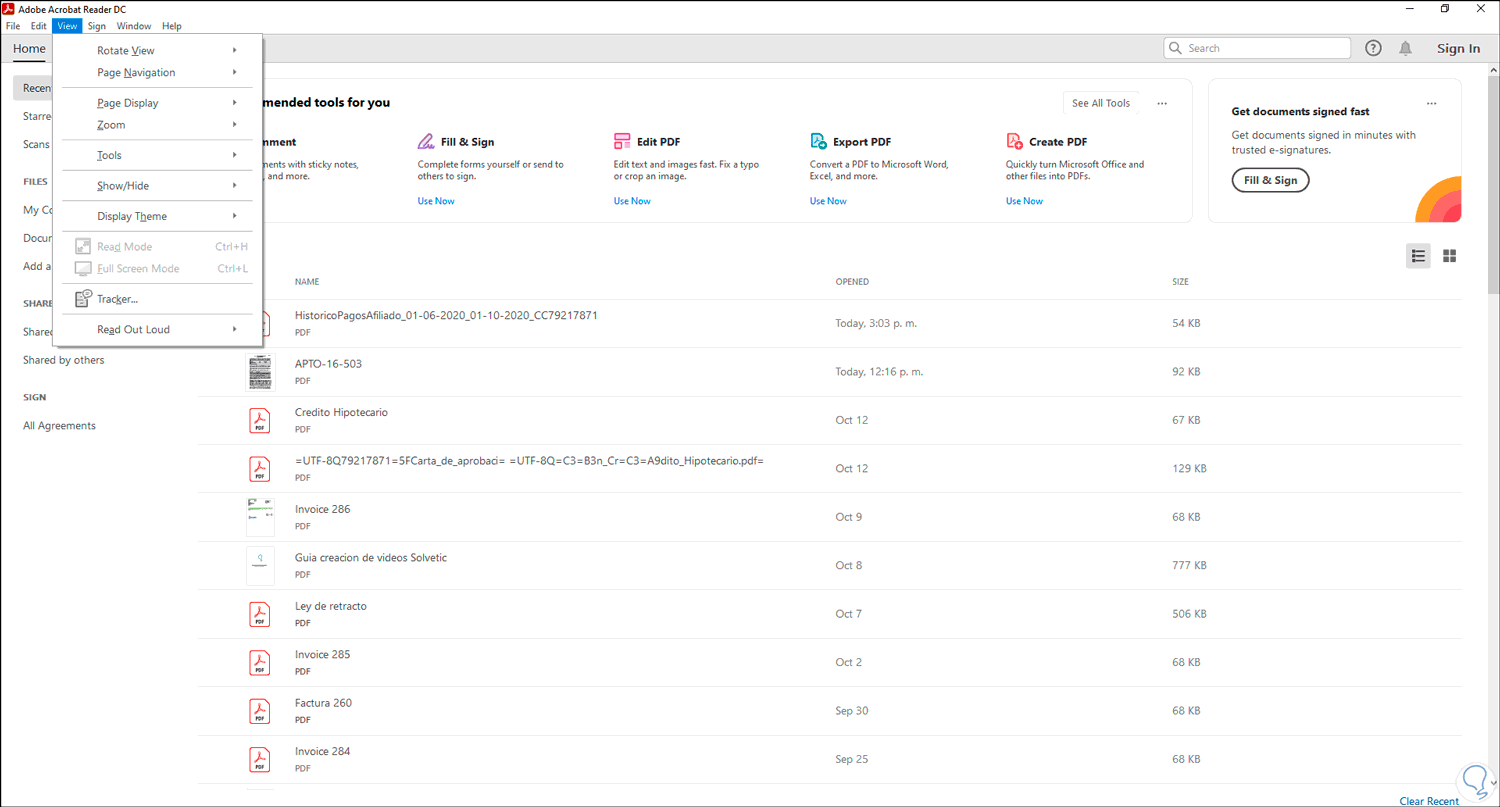Expand the Rotate View submenu
1500x807 pixels.
coord(126,50)
